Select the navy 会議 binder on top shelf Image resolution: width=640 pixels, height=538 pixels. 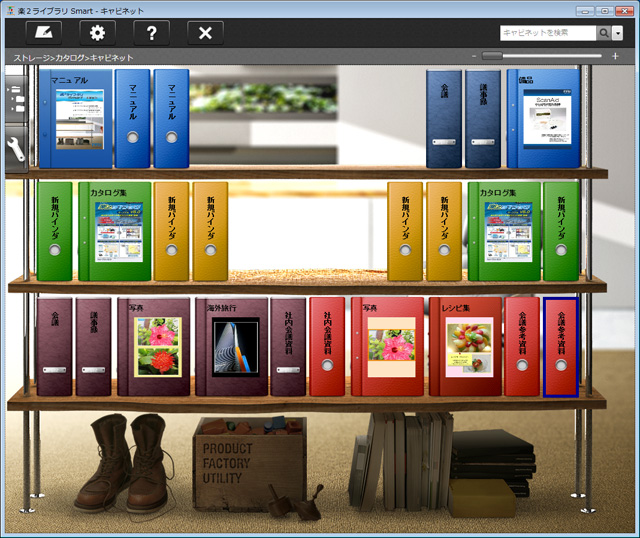click(444, 118)
